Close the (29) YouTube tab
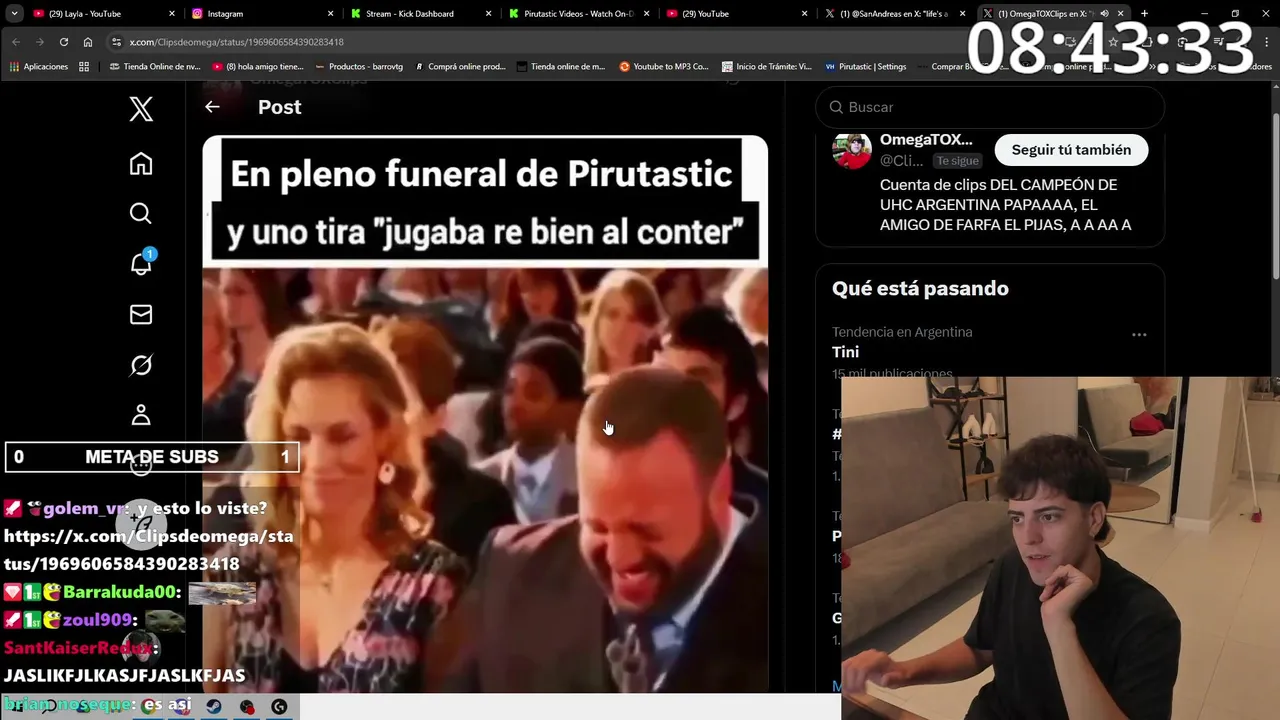 click(x=805, y=14)
